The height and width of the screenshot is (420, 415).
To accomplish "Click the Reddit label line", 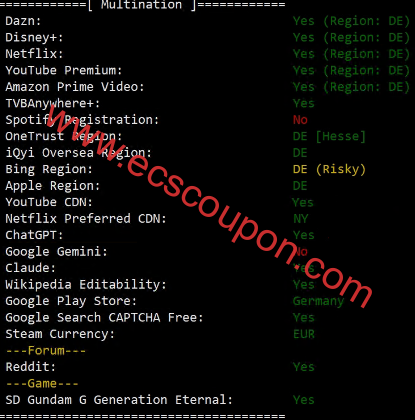I will (30, 367).
